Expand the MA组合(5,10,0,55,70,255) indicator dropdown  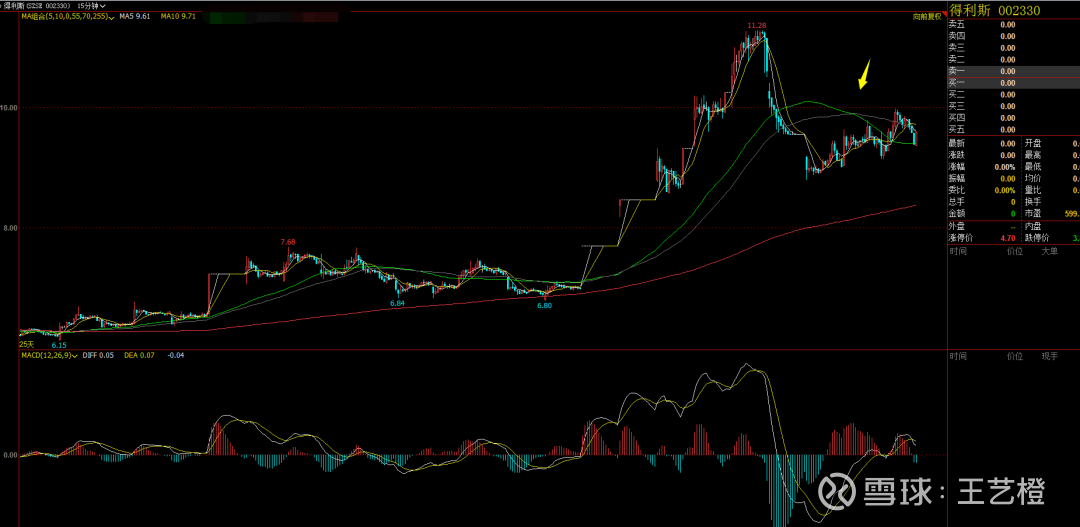click(67, 16)
